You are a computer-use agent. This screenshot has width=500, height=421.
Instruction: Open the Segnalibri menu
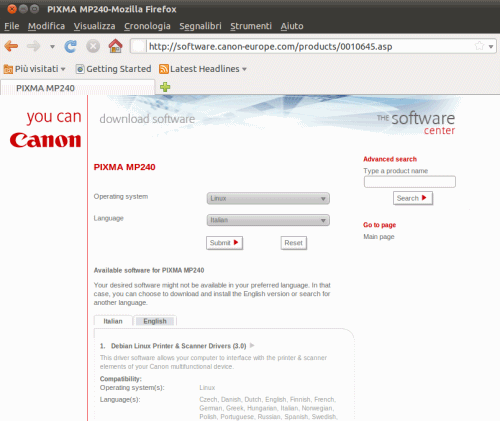(x=200, y=26)
